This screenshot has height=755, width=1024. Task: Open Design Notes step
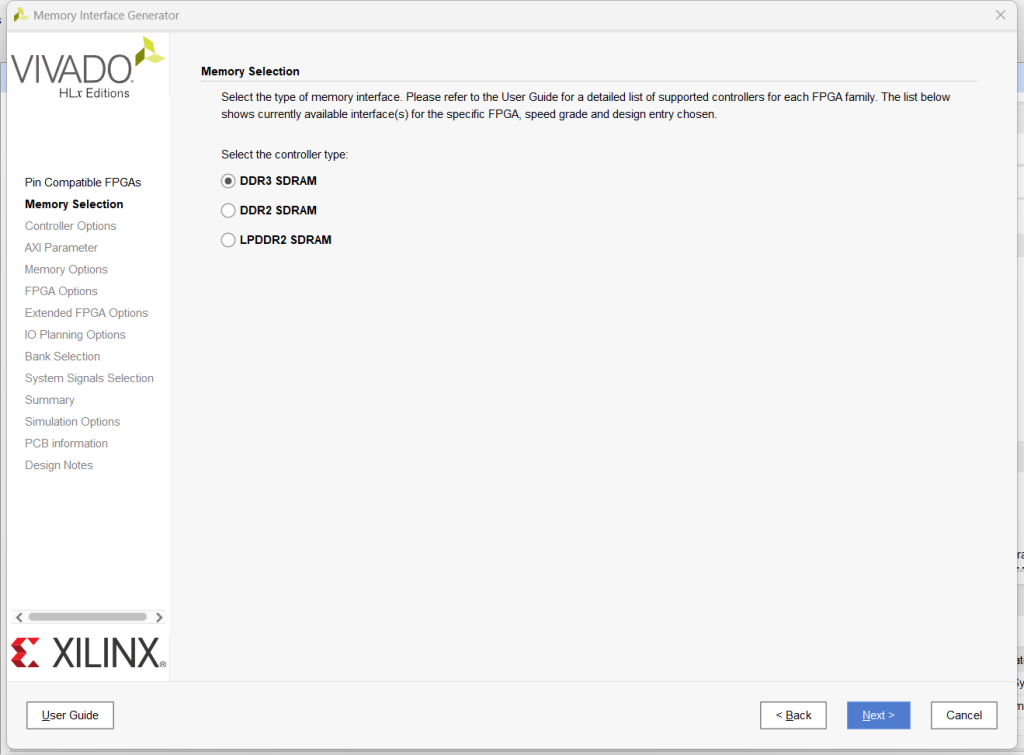pos(59,465)
